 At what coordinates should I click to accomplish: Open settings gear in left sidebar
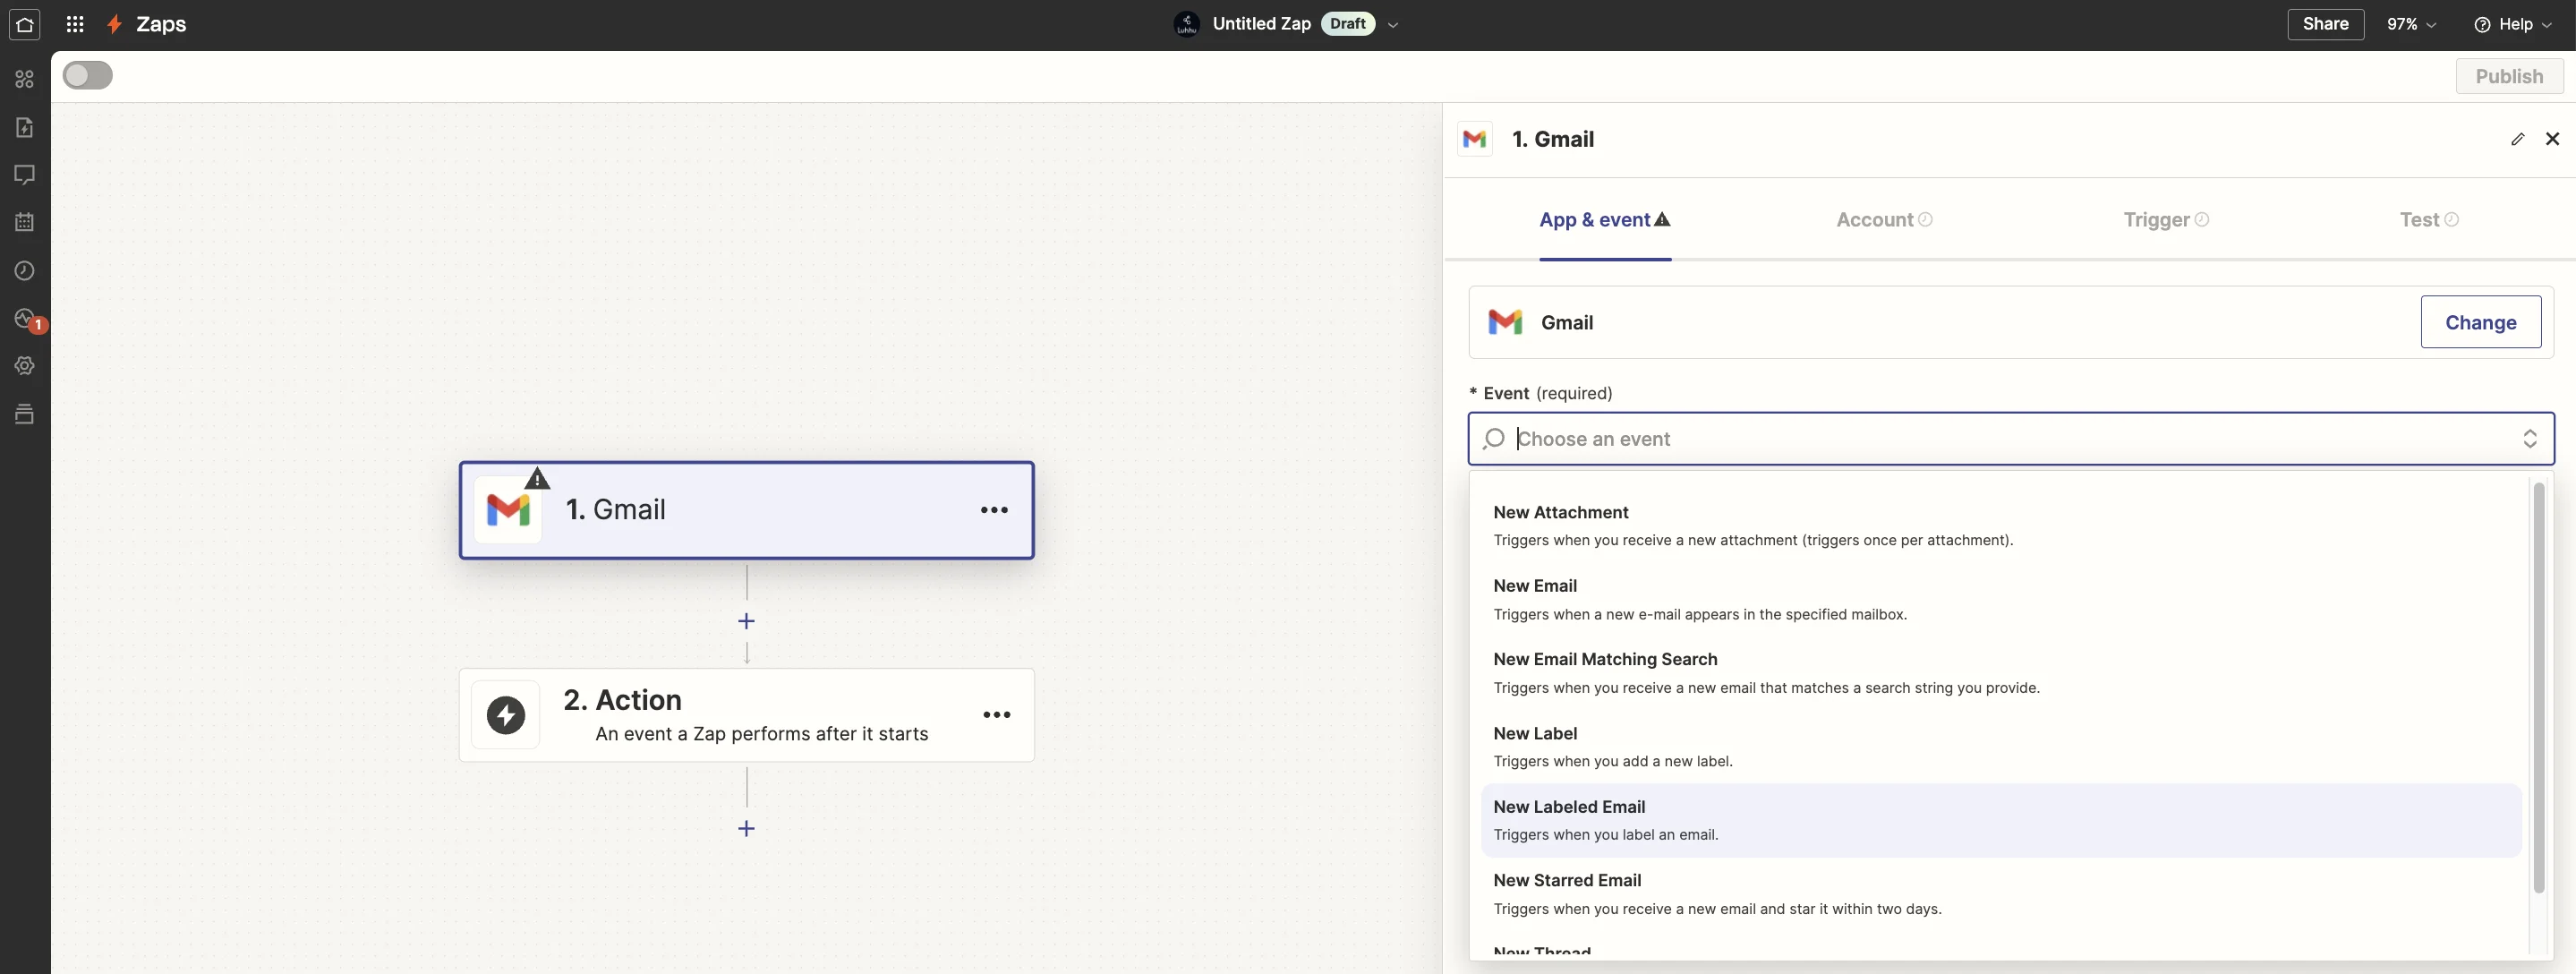[25, 366]
